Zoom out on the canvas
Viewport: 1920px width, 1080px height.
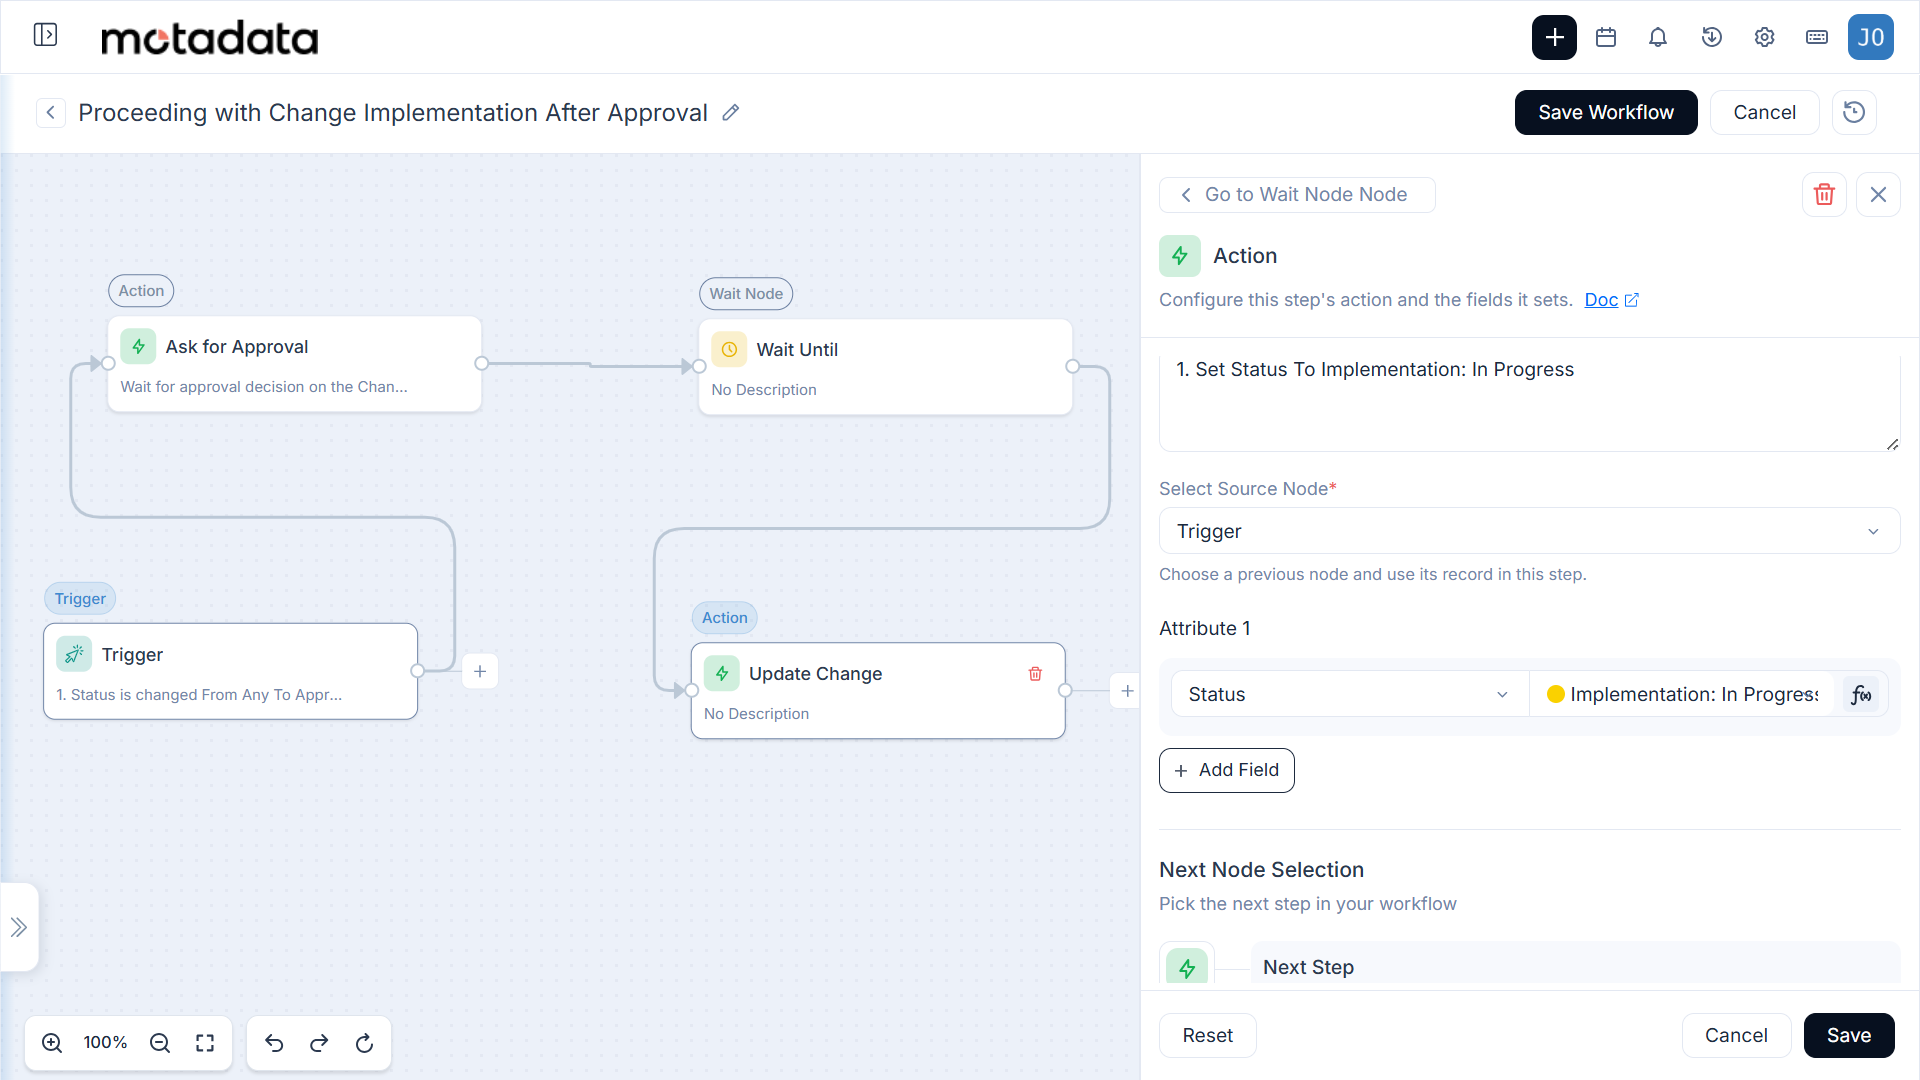click(x=159, y=1043)
